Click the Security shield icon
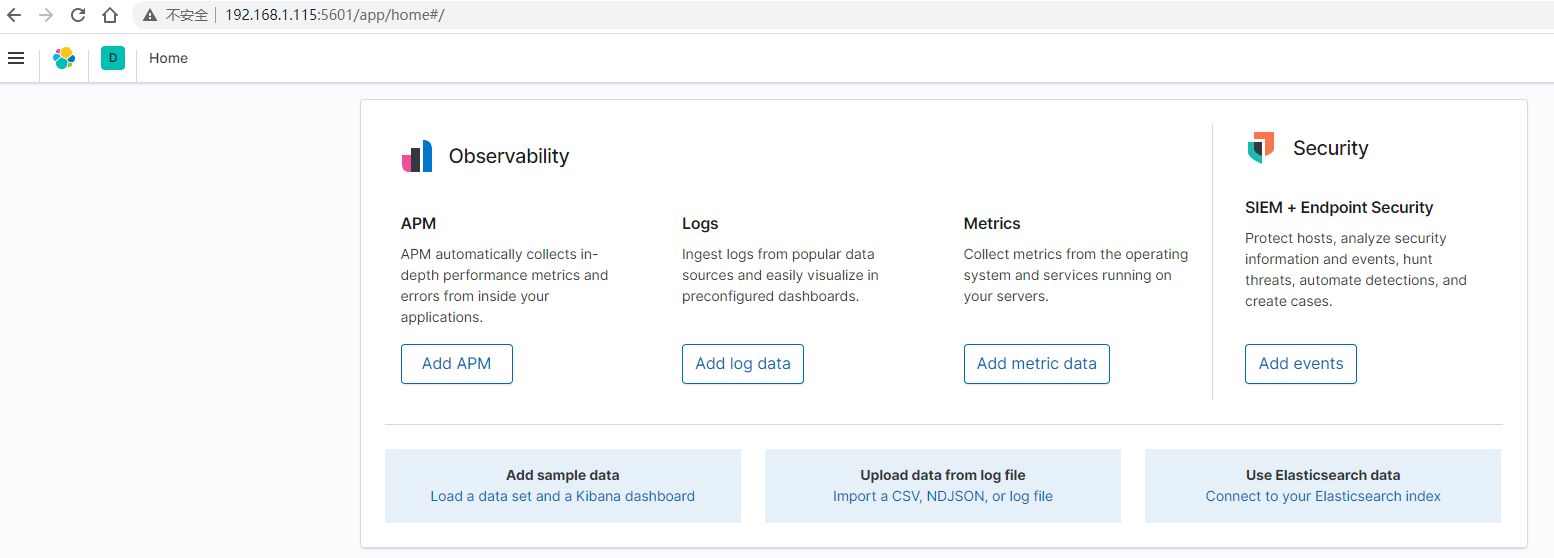Screen dimensions: 1554x558 pyautogui.click(x=1261, y=148)
